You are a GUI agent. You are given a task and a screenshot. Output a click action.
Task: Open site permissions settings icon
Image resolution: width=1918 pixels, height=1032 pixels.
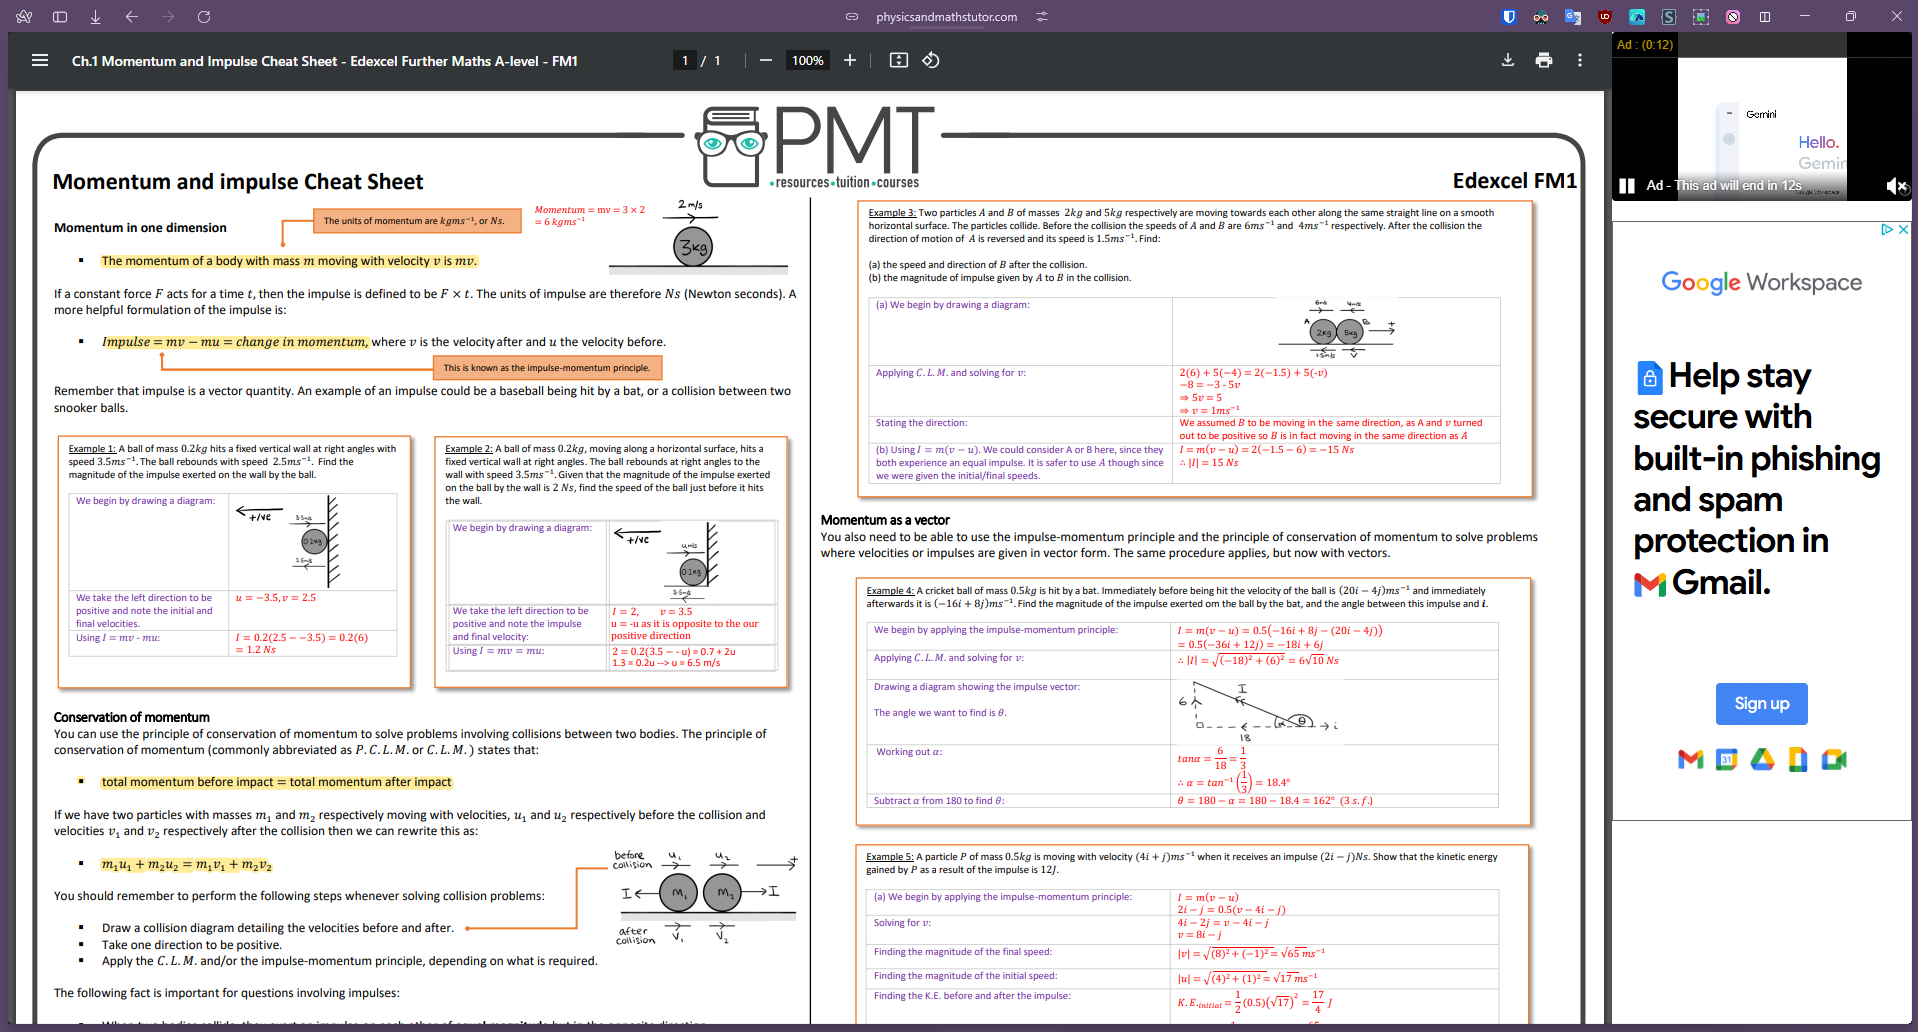(1042, 17)
